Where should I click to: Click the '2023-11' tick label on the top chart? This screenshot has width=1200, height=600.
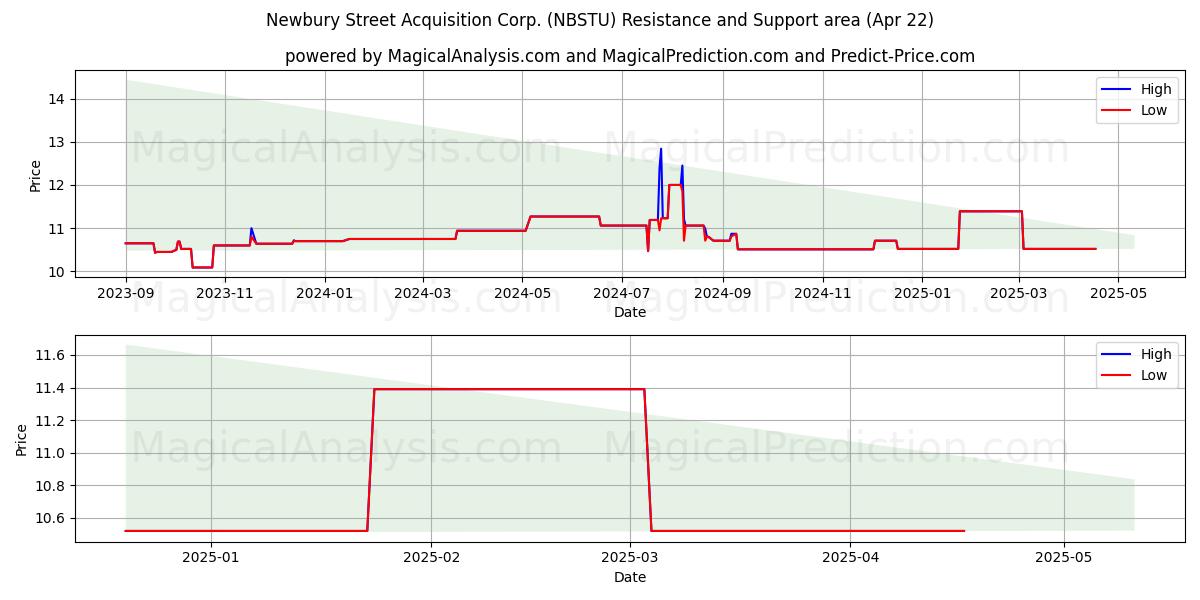[x=224, y=293]
